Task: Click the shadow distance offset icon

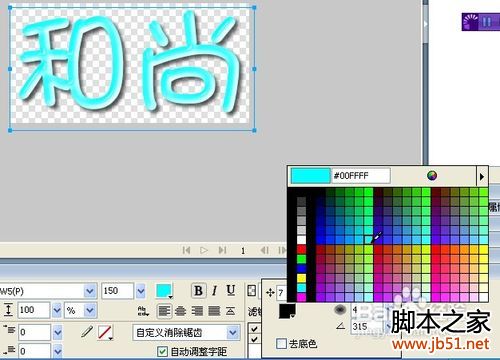Action: [x=270, y=293]
